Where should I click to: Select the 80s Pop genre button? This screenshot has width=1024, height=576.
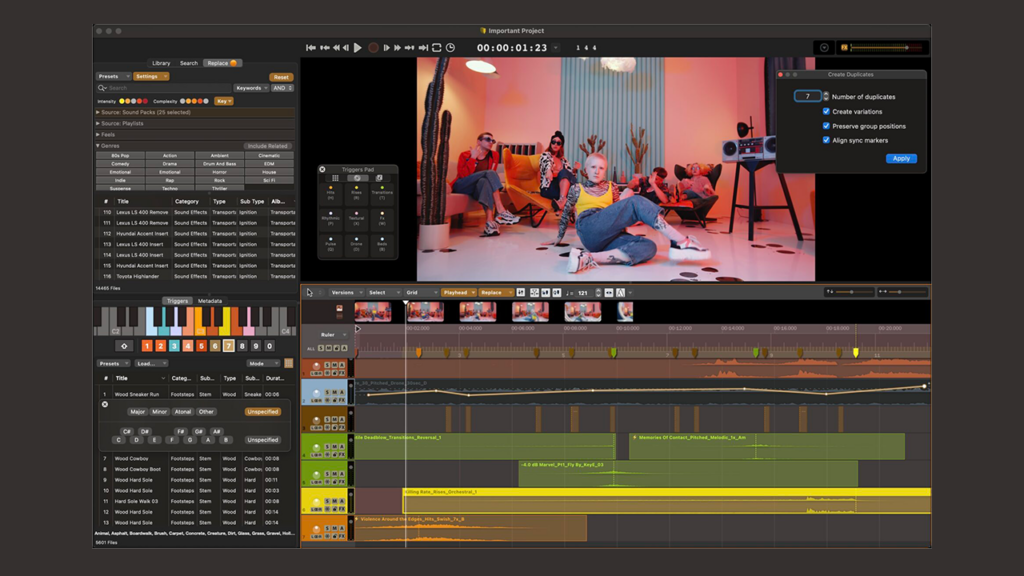point(120,155)
